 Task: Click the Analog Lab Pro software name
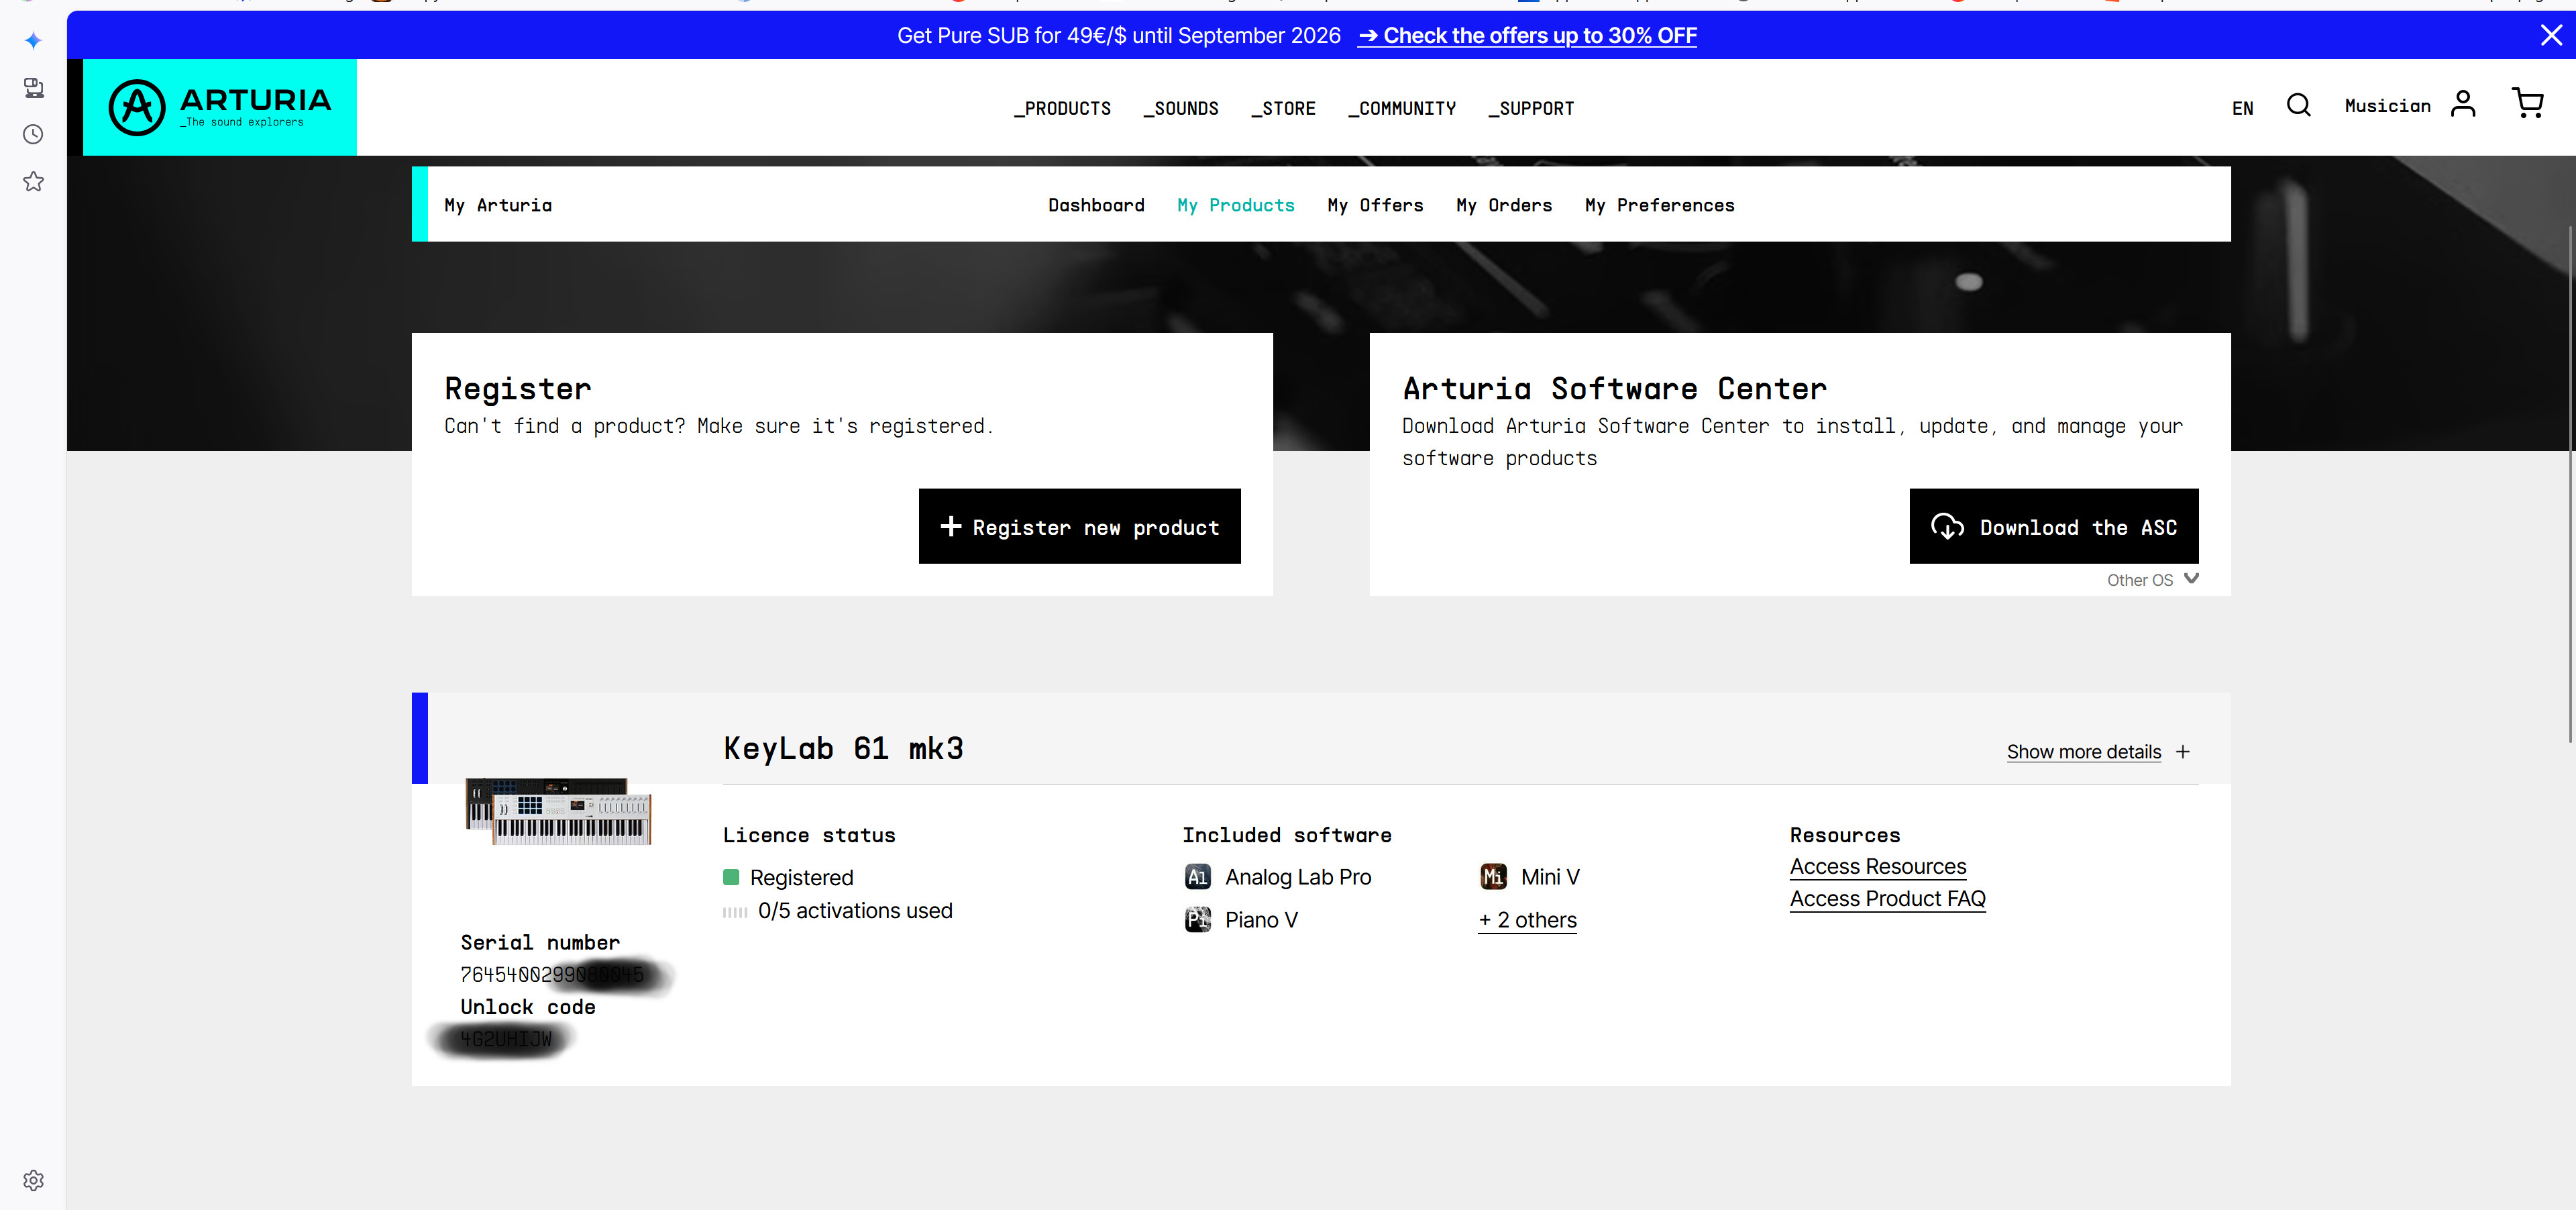(x=1298, y=877)
